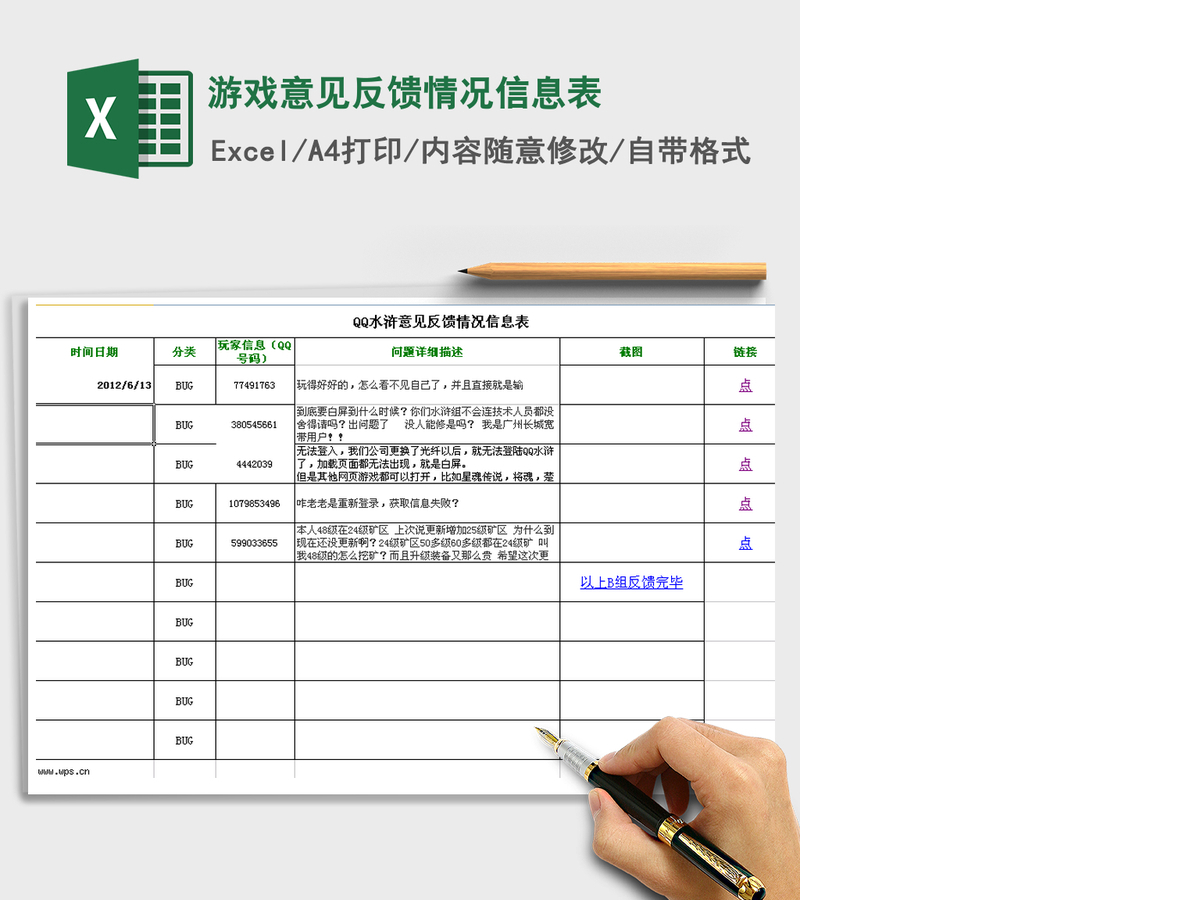Open the 点 link in the 77491763 row
Screen dimensions: 1200x900
coord(745,385)
